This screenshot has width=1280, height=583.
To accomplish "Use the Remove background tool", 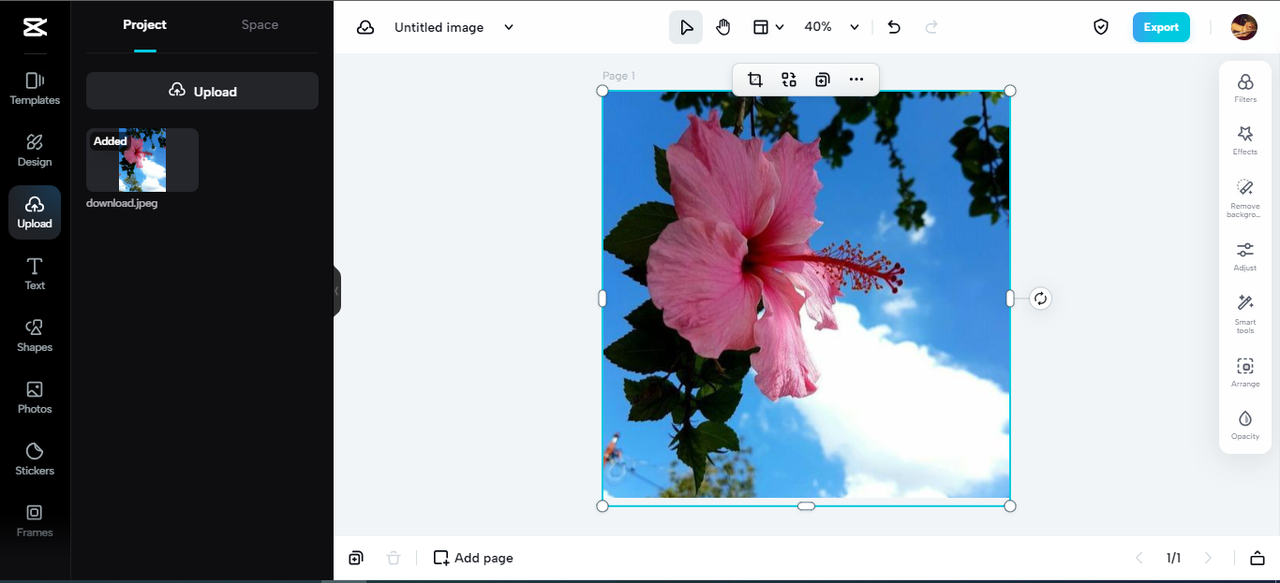I will coord(1245,198).
